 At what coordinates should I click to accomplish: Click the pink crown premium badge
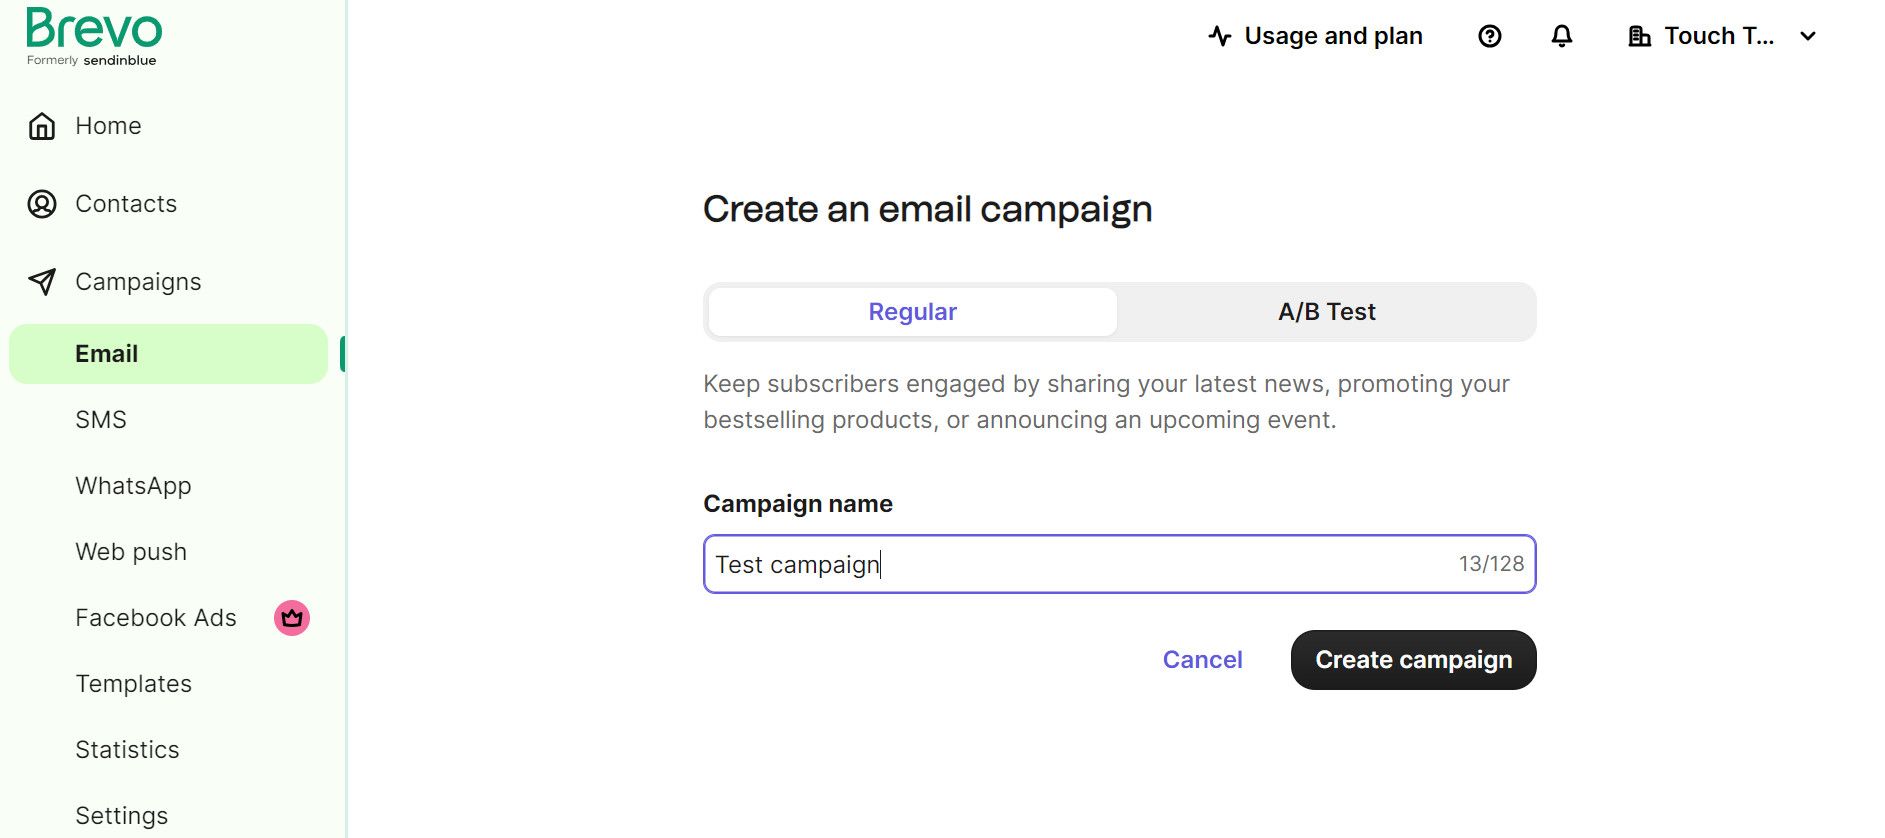292,618
